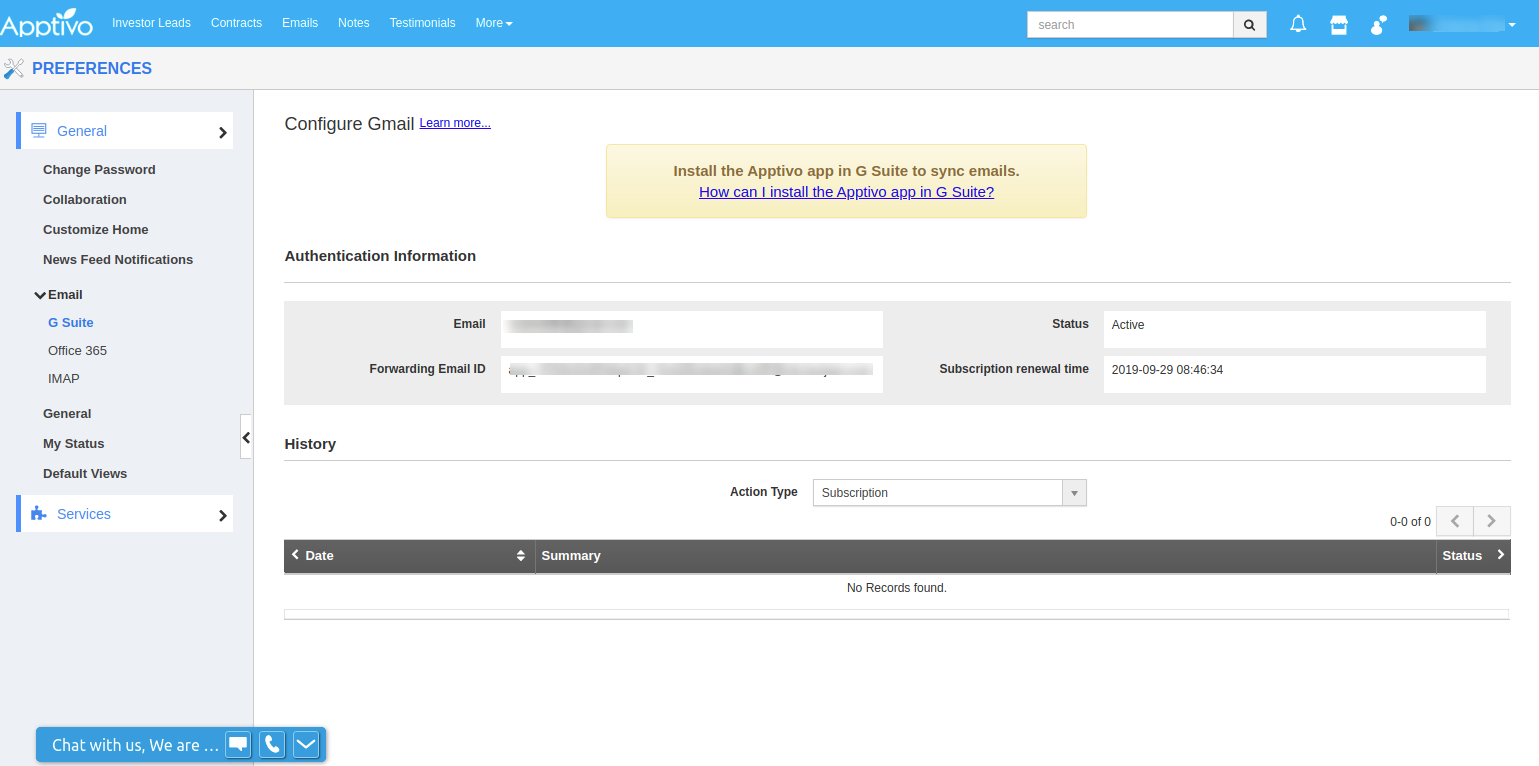
Task: Open the Emails app
Action: (x=300, y=23)
